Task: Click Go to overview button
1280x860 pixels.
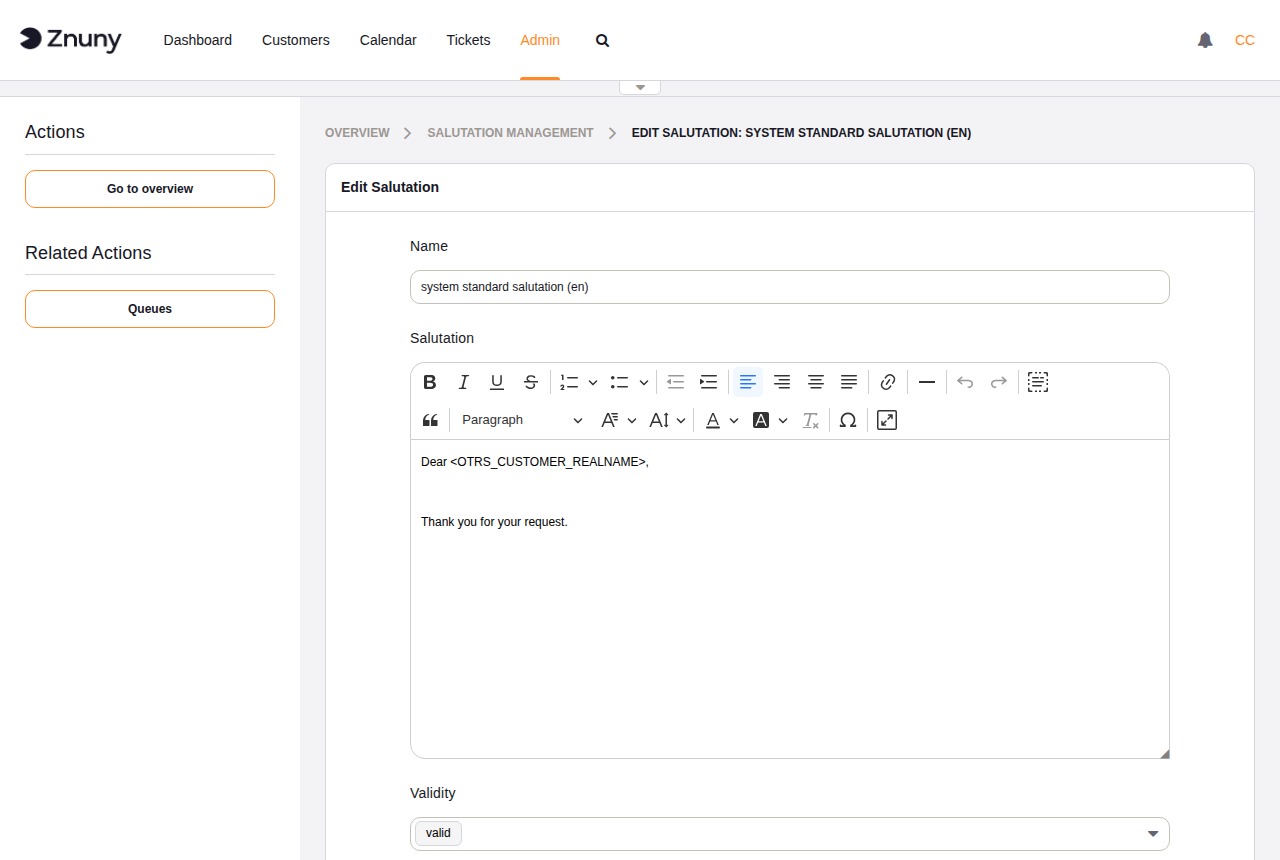Action: click(150, 189)
